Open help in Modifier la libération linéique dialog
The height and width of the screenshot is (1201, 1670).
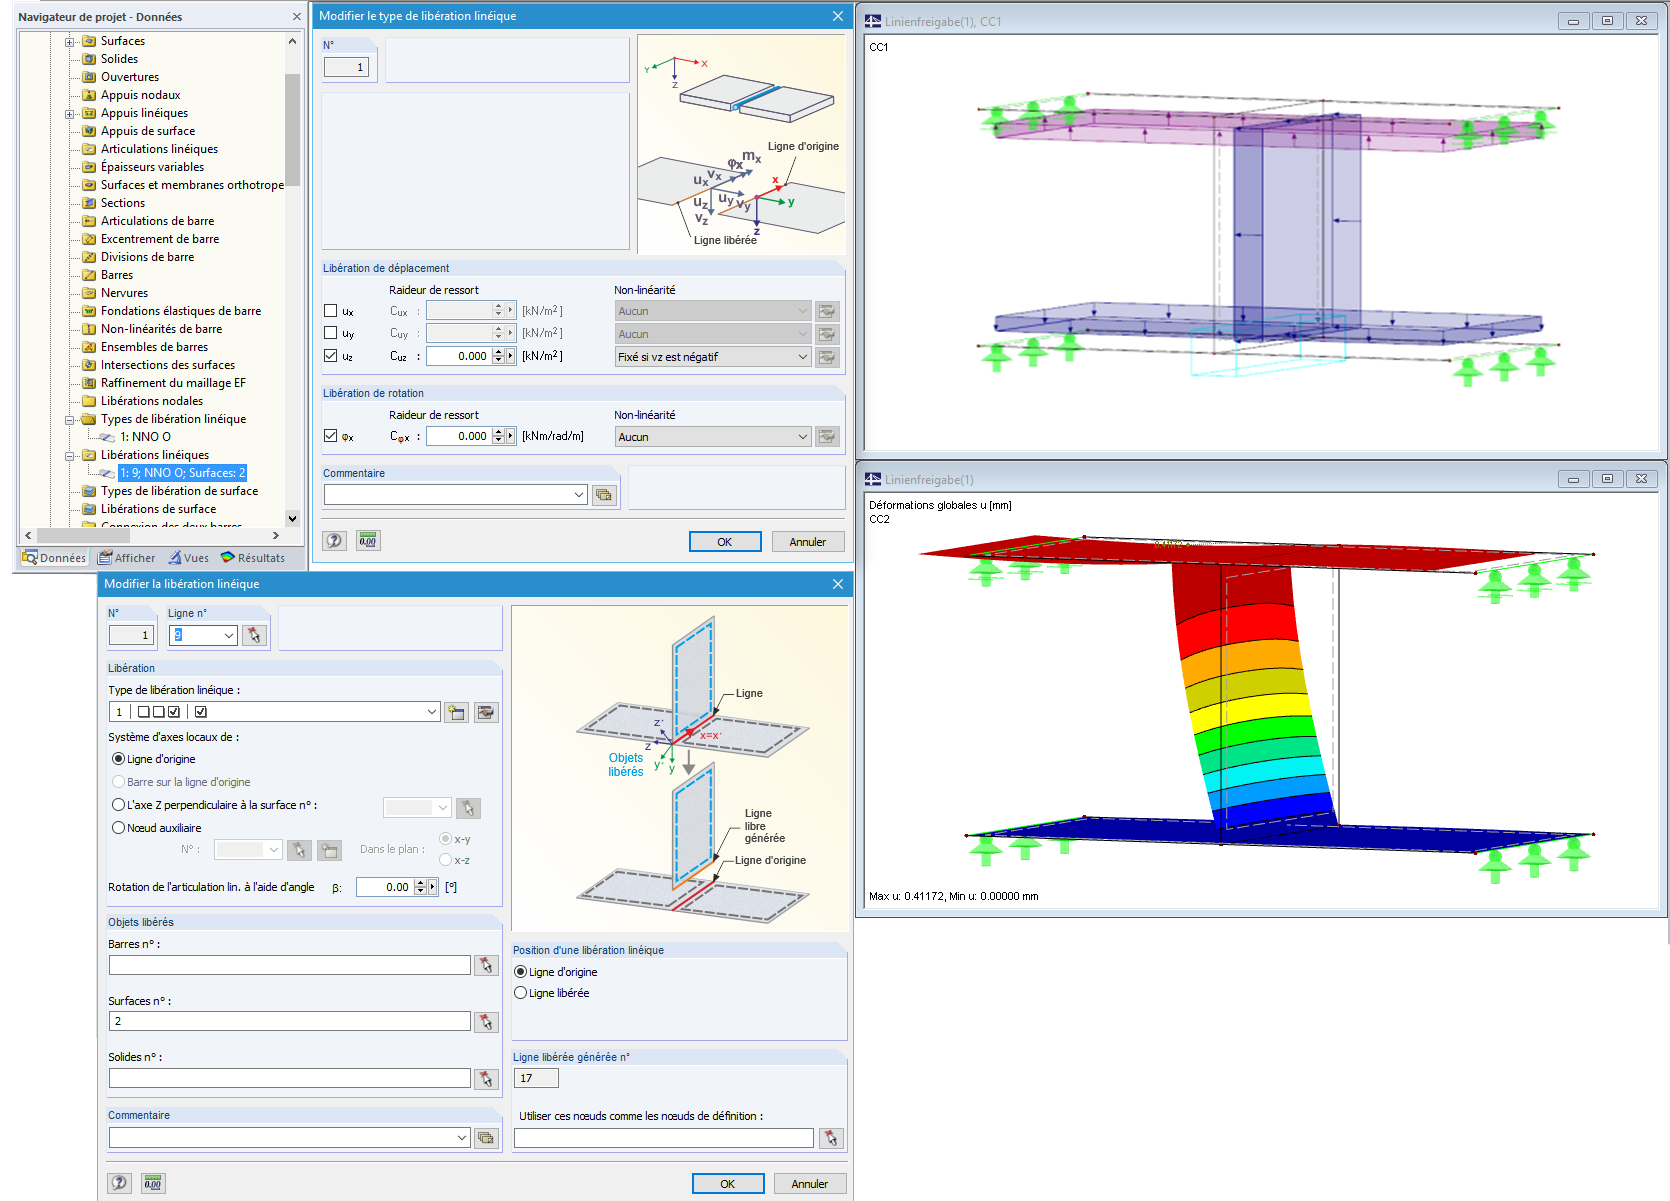(119, 1183)
